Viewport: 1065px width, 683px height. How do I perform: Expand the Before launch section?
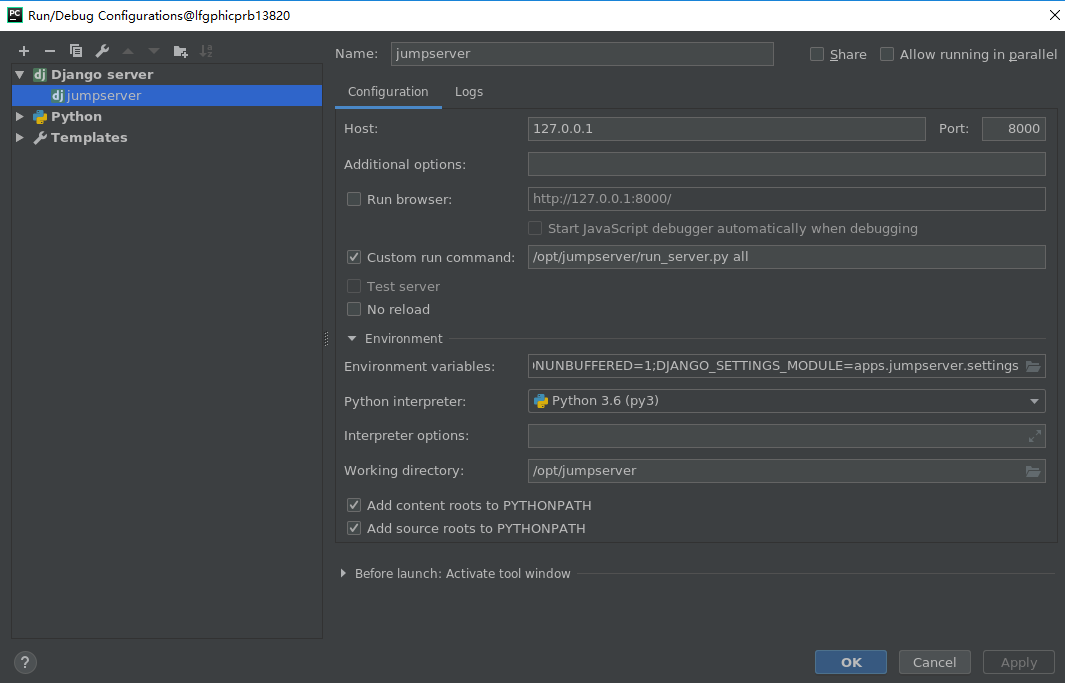click(x=343, y=573)
